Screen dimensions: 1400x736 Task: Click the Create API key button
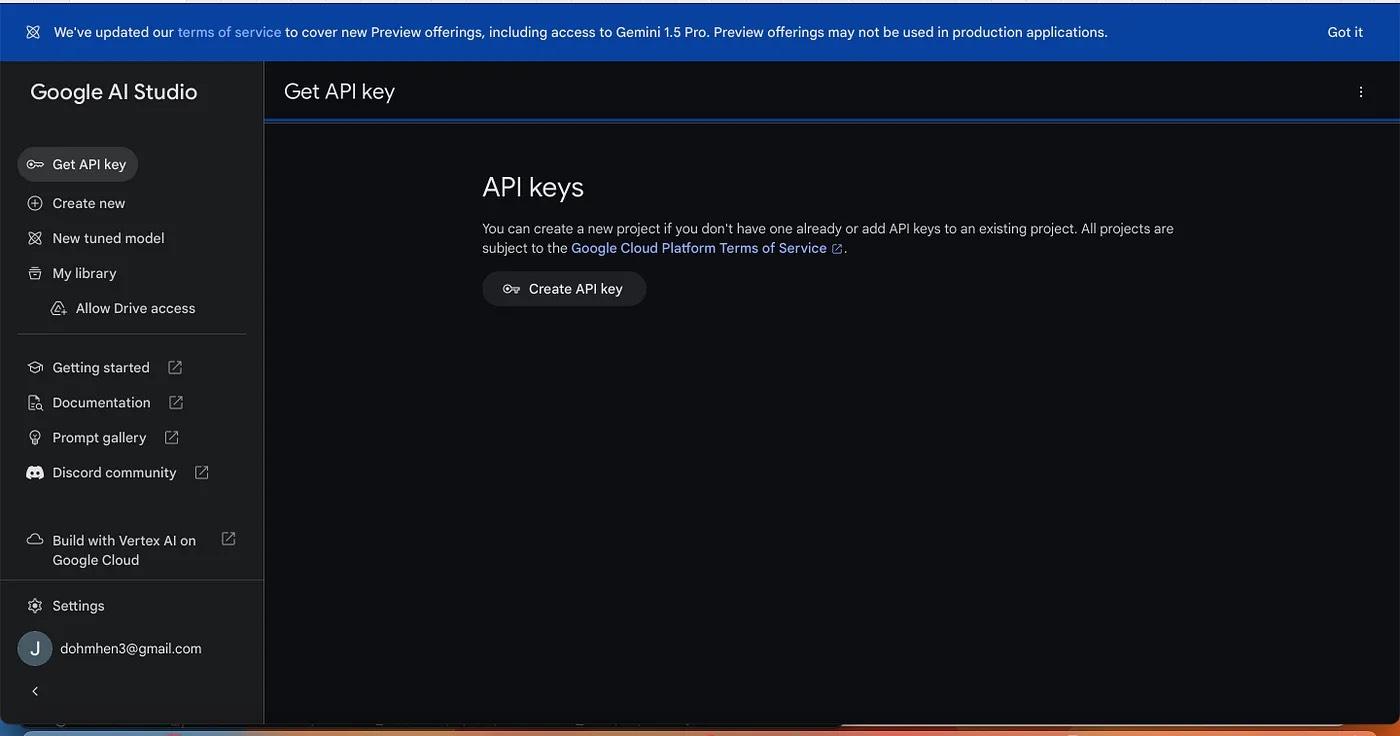point(564,289)
